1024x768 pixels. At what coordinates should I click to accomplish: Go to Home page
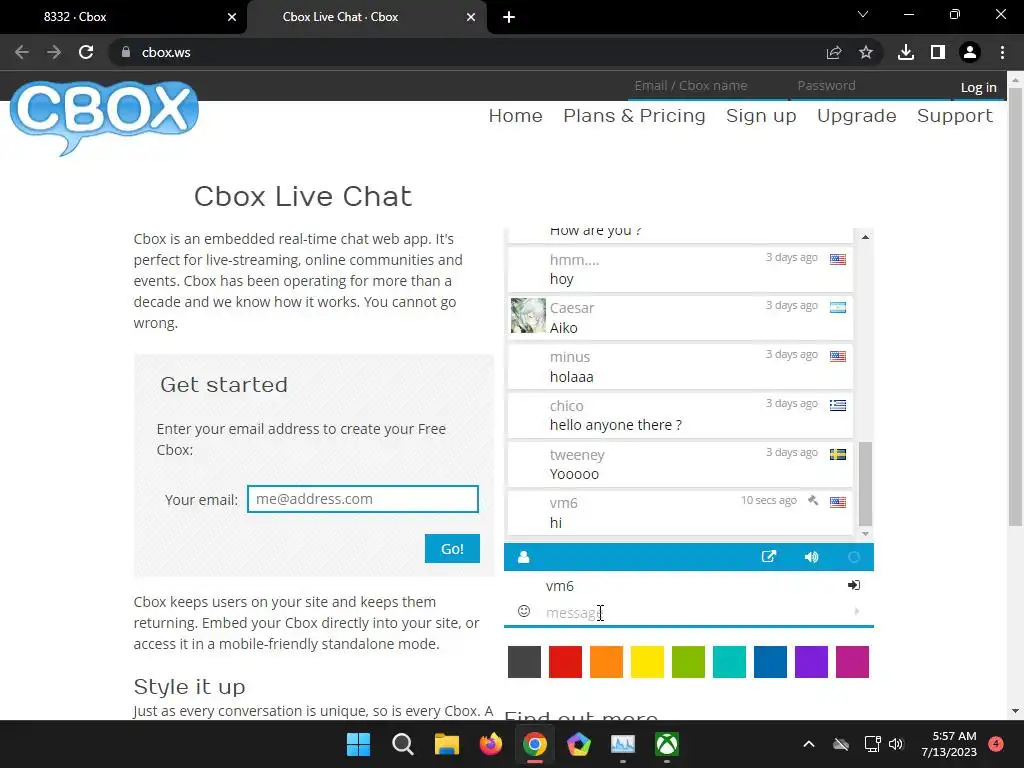[x=515, y=116]
